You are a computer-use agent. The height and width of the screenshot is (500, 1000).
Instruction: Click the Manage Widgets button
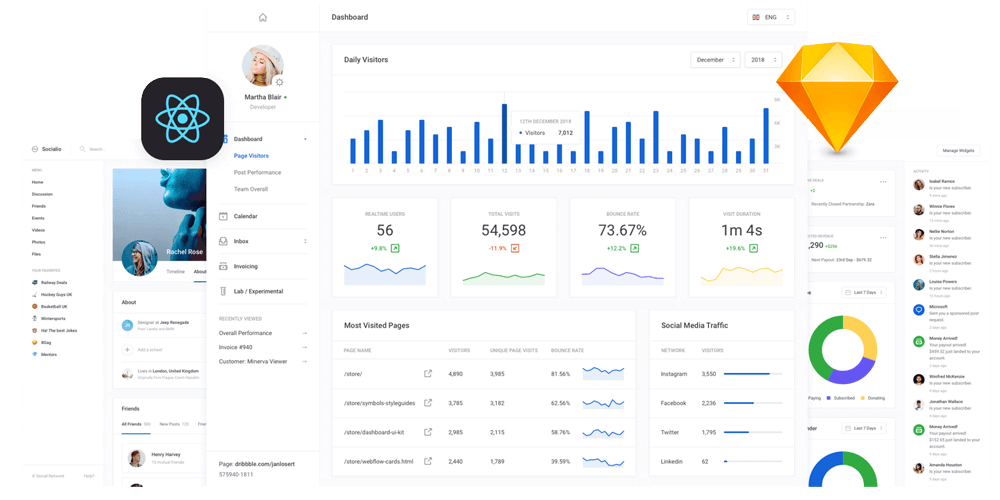959,151
